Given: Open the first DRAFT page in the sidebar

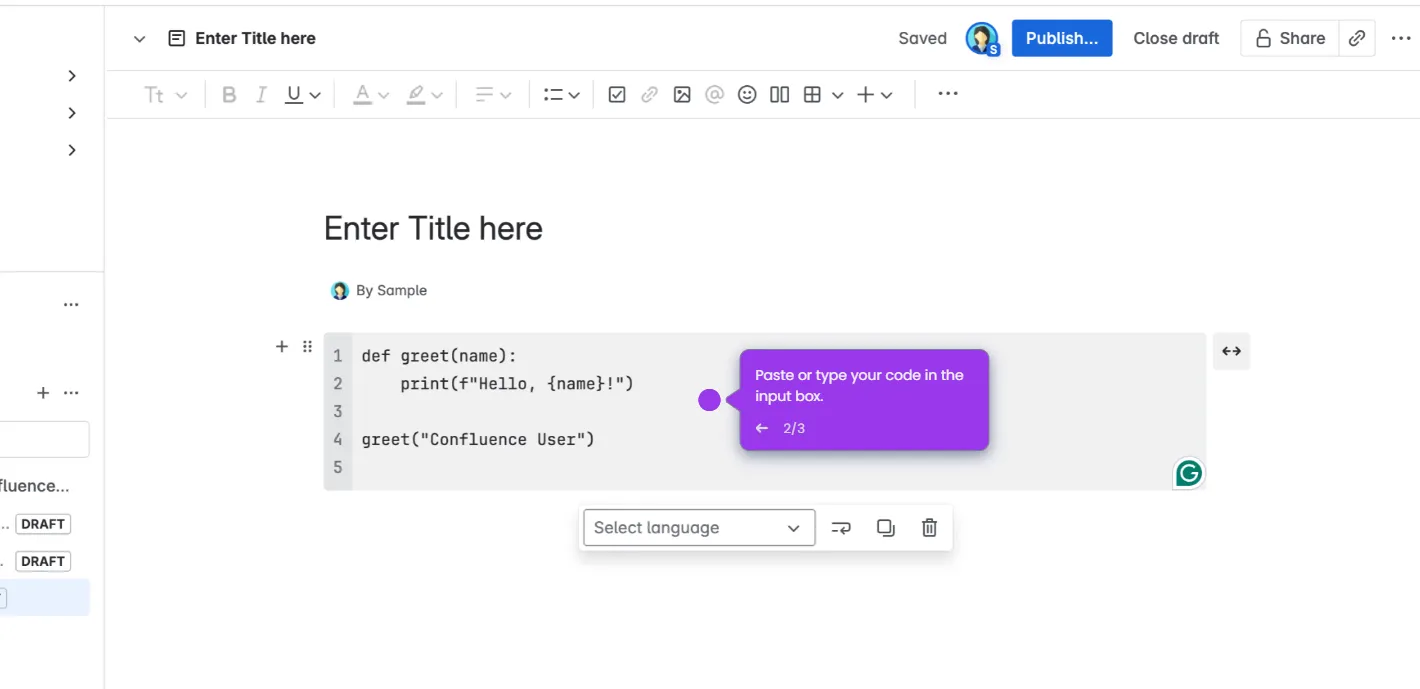Looking at the screenshot, I should (x=43, y=524).
